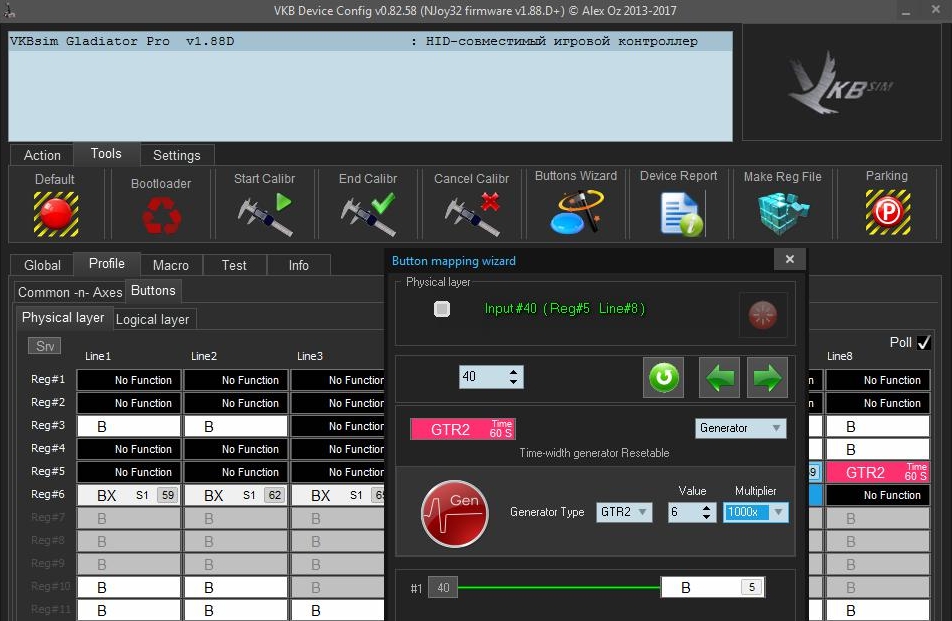This screenshot has height=621, width=952.
Task: Open the Global tab
Action: click(x=42, y=265)
